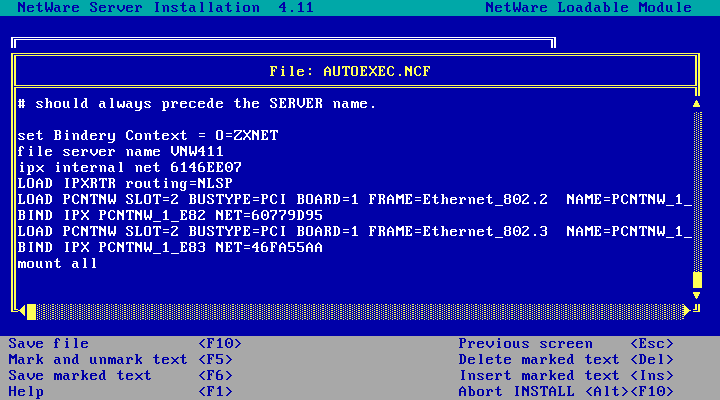This screenshot has height=400, width=720.
Task: Click the 'set Bindery Context = O=ZXNET' line
Action: 148,135
